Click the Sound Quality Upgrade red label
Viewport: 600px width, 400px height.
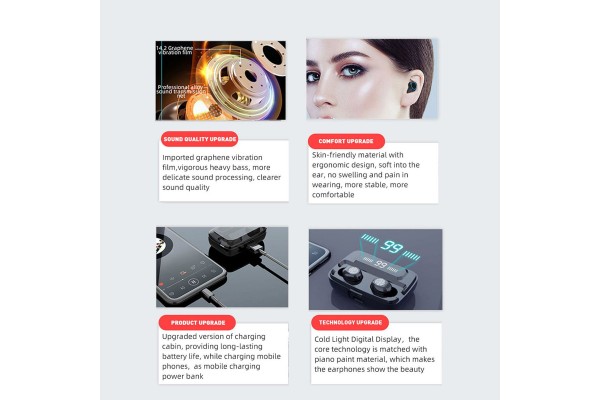199,139
